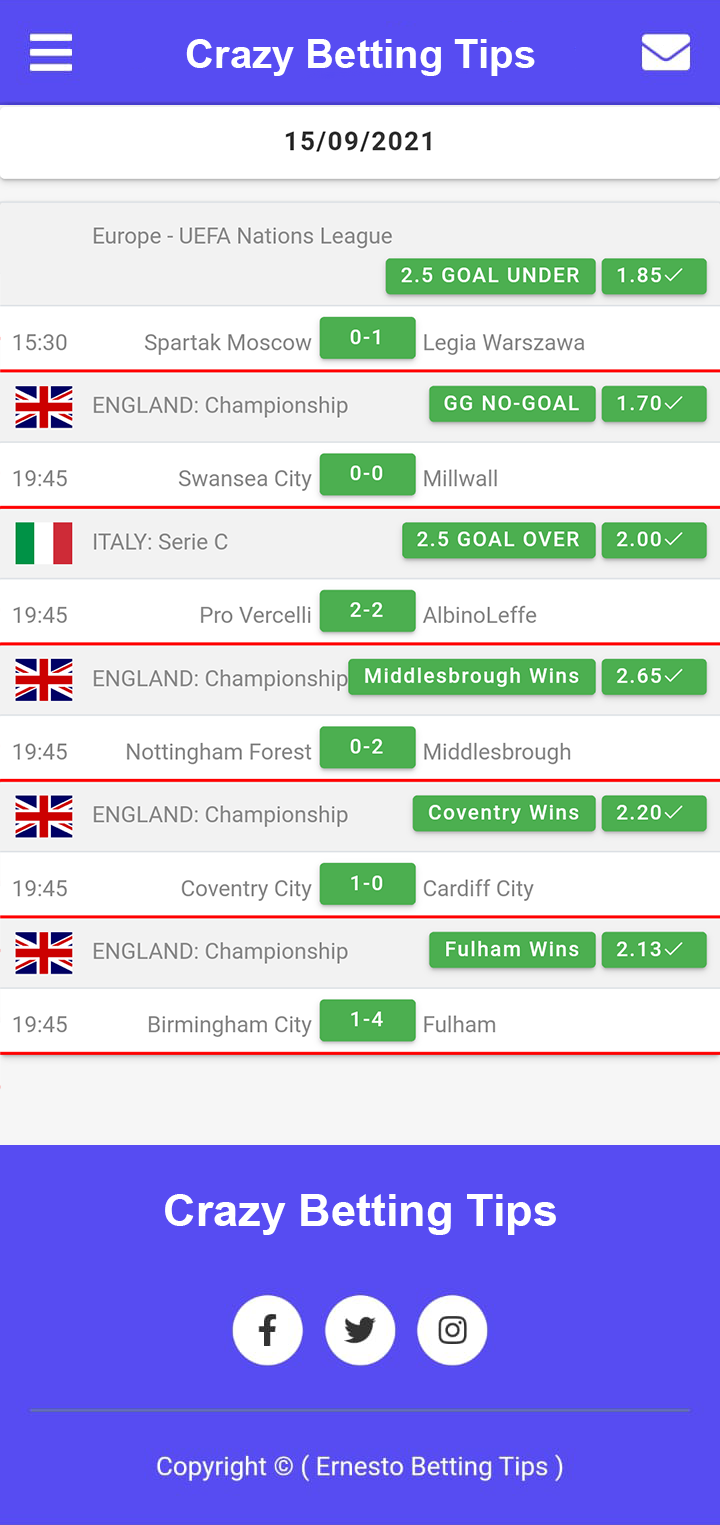Tap the UK flag beside Fulham Wins tip

tap(44, 953)
